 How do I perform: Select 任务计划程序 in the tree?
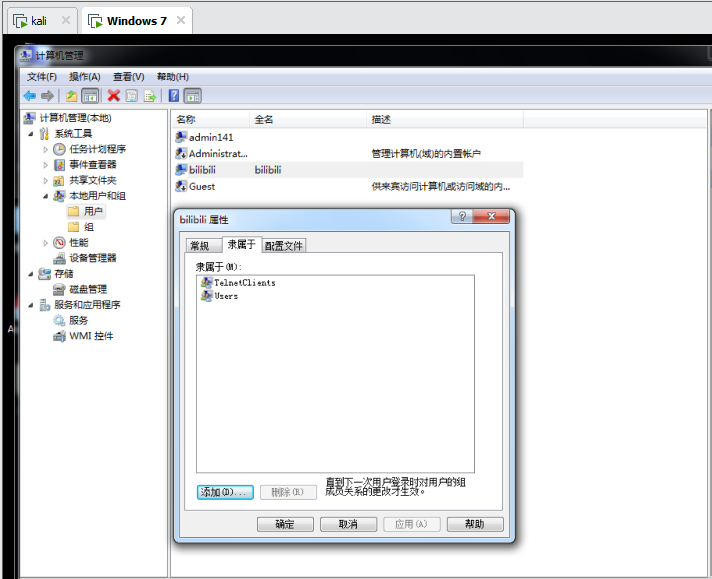[97, 149]
